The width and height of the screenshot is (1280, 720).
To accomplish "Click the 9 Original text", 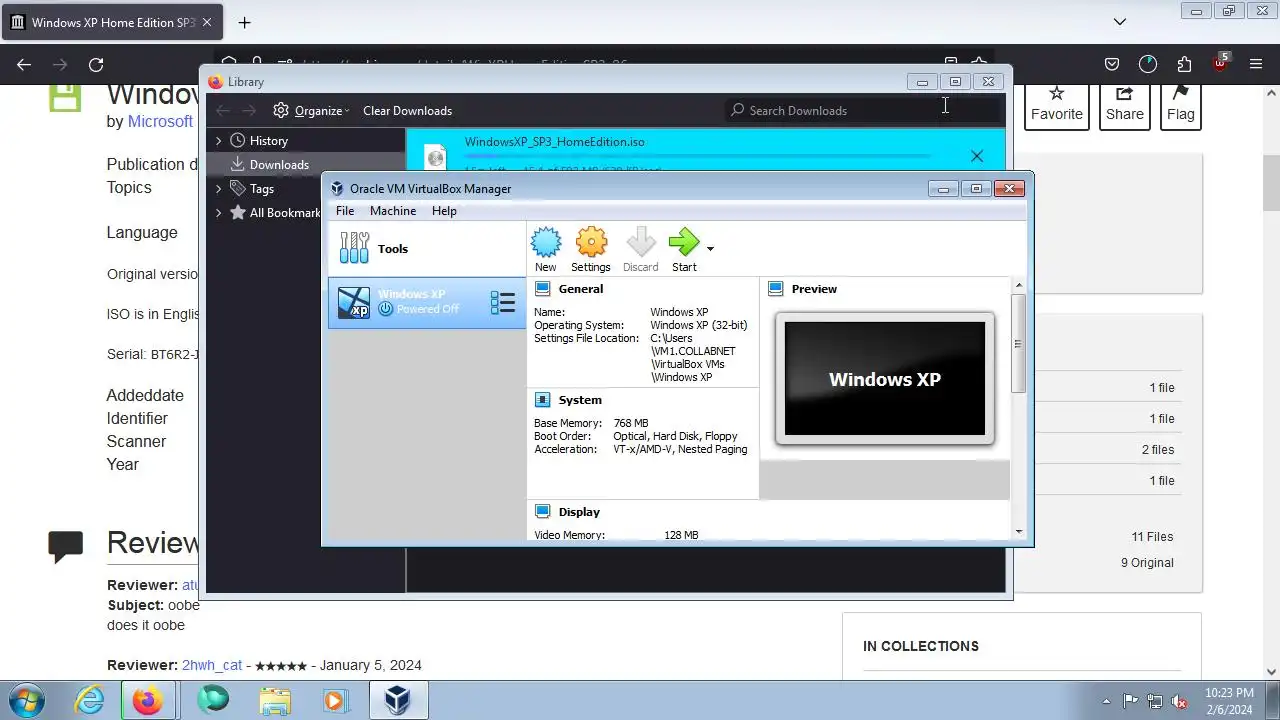I will (x=1147, y=563).
